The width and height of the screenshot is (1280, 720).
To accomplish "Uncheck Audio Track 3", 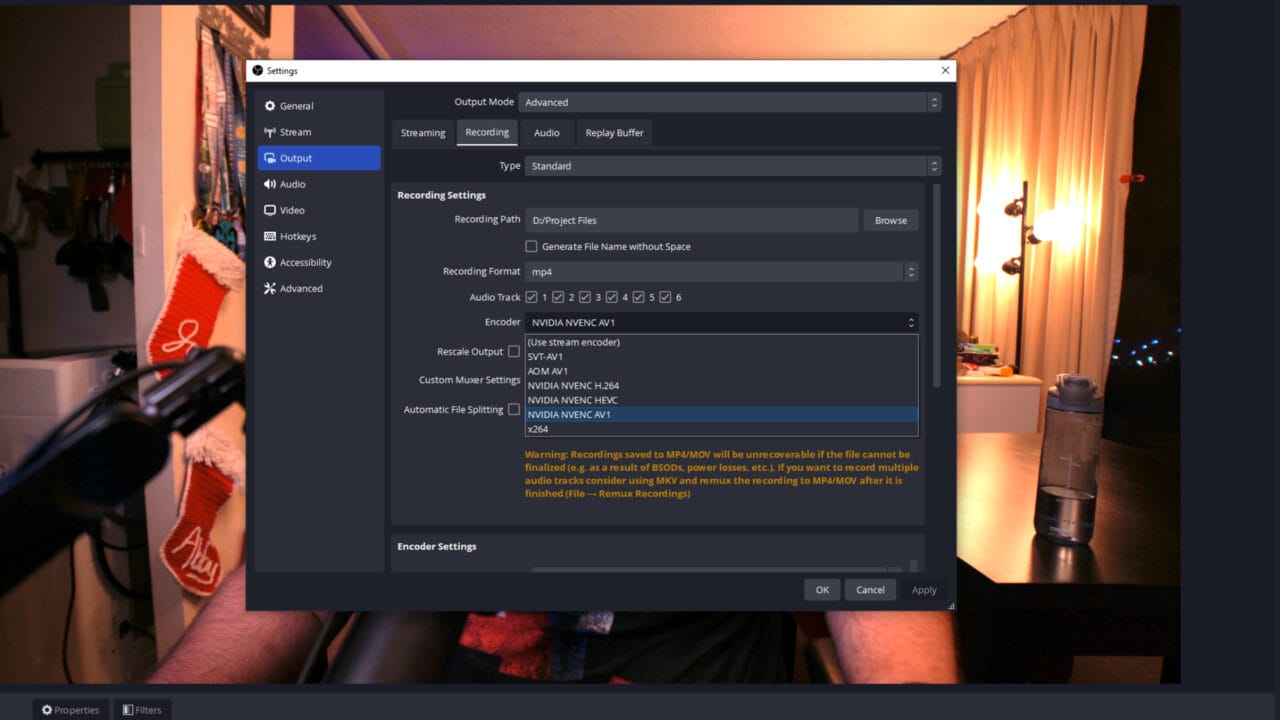I will pos(585,297).
